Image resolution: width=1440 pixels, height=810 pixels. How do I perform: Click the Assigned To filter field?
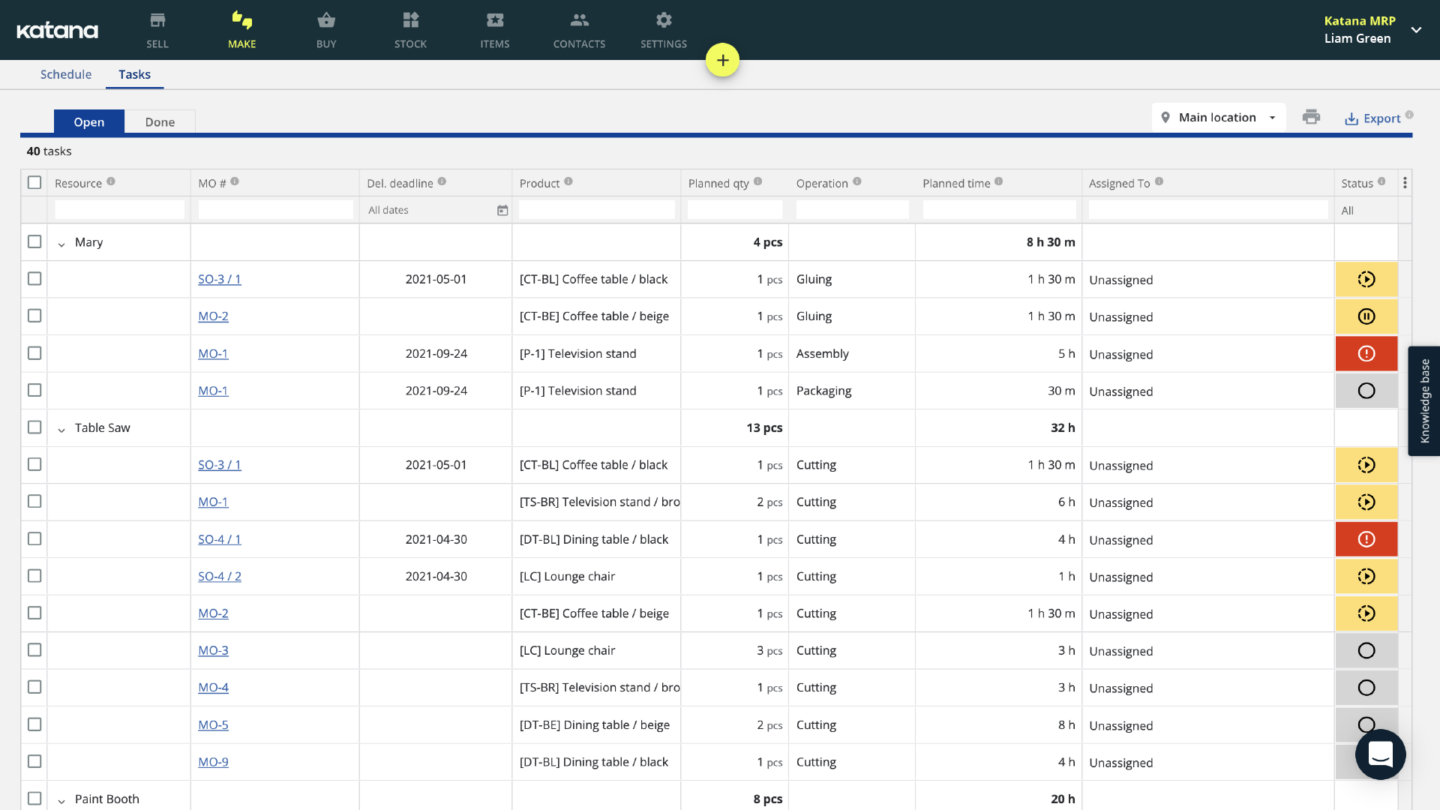1208,210
